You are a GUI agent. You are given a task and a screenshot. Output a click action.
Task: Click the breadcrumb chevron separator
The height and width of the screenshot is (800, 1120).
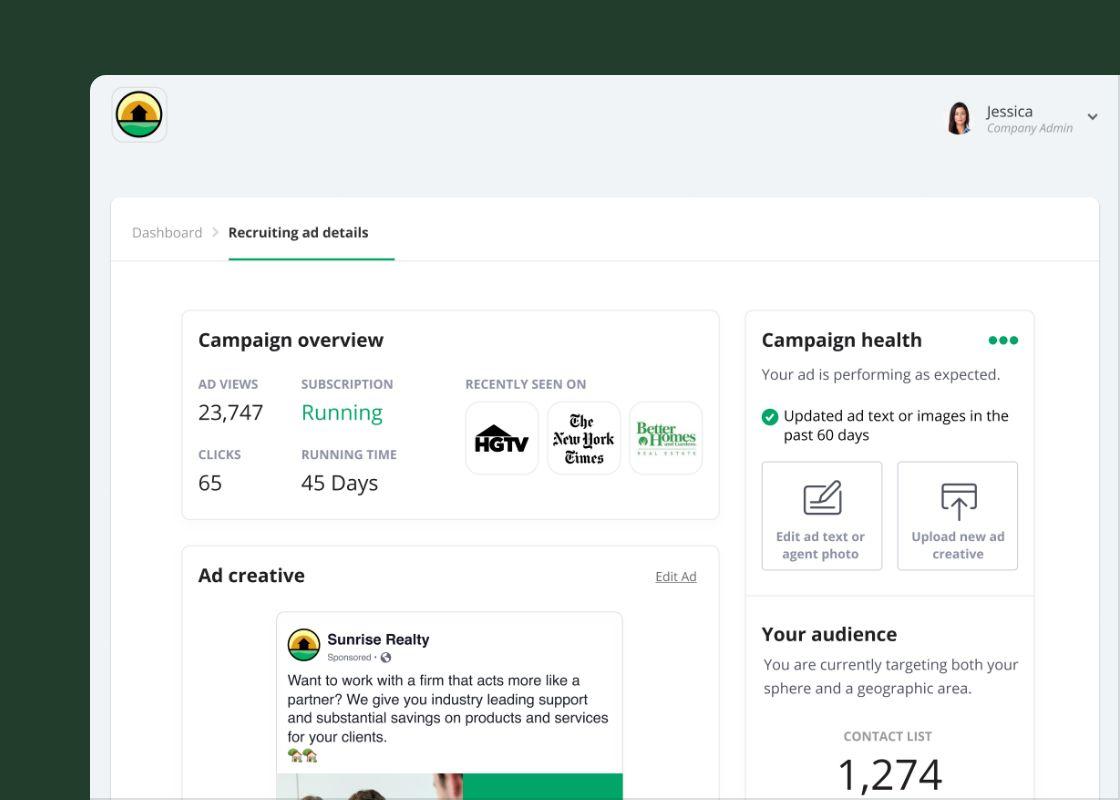pyautogui.click(x=215, y=232)
